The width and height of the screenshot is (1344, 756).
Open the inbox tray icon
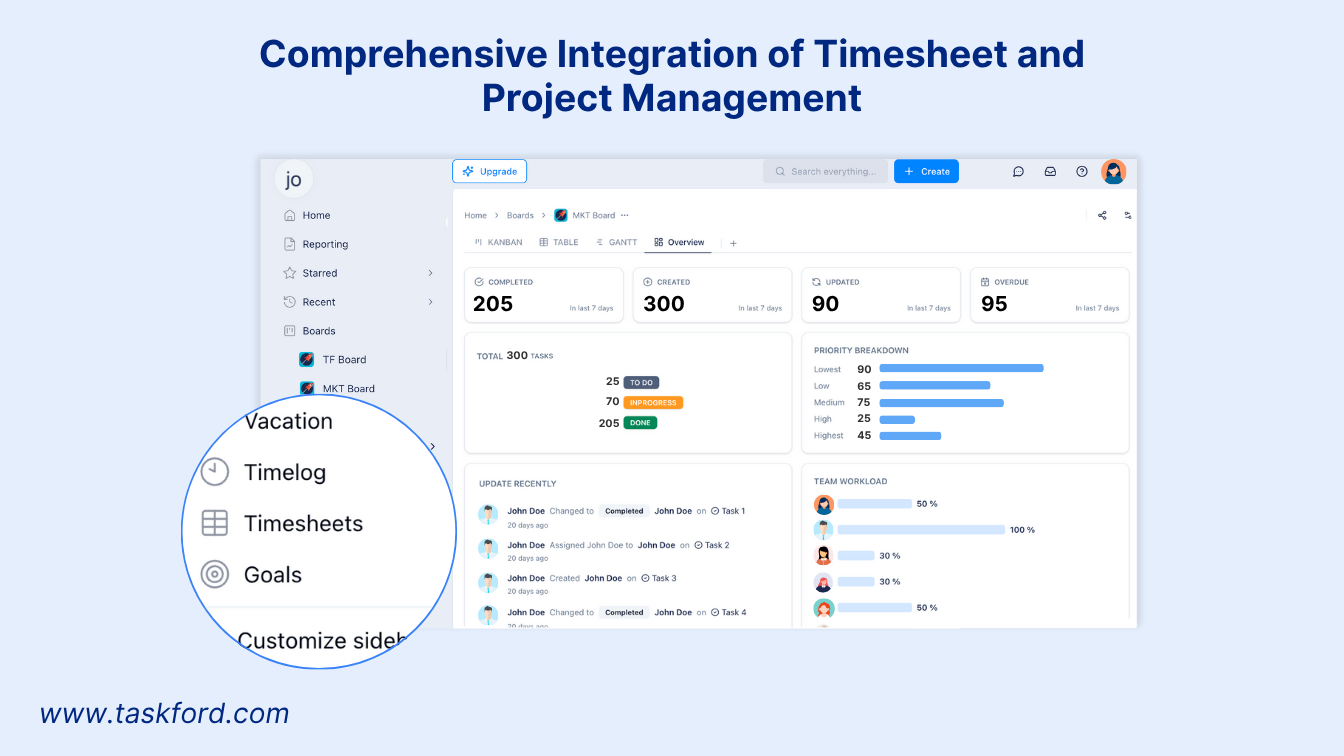[1050, 172]
